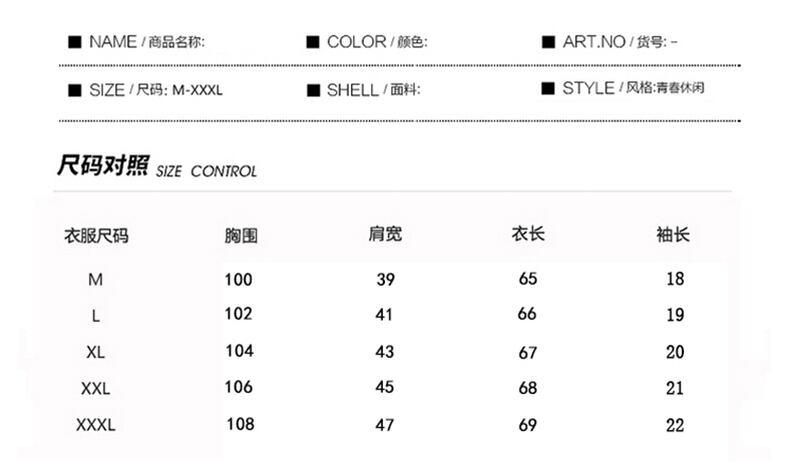
Task: Click the black square beside NAME
Action: pyautogui.click(x=74, y=42)
